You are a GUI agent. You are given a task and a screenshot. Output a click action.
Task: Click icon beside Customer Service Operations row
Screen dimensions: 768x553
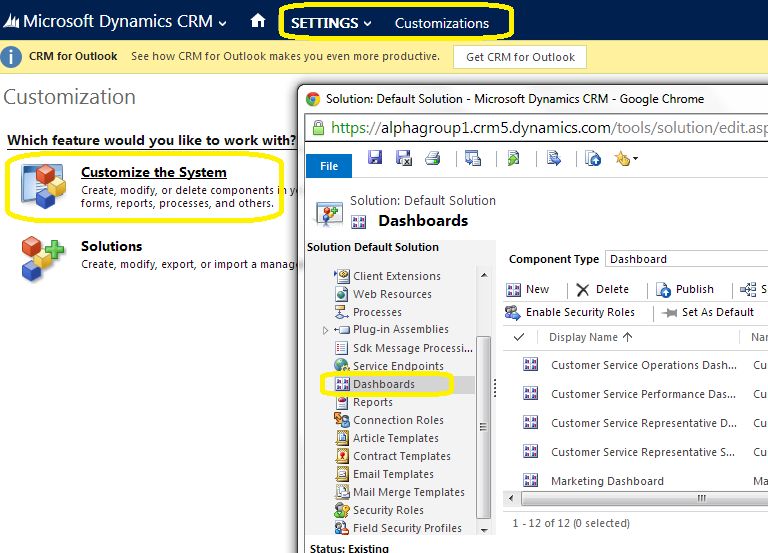[530, 364]
